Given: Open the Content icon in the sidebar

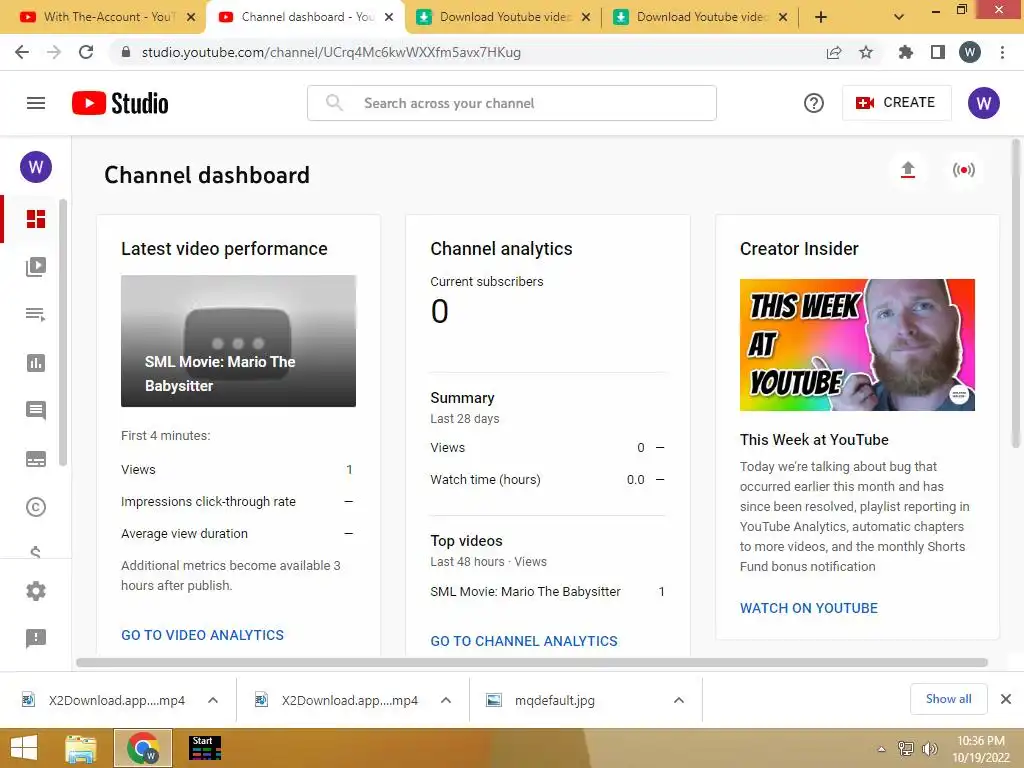Looking at the screenshot, I should click(36, 266).
